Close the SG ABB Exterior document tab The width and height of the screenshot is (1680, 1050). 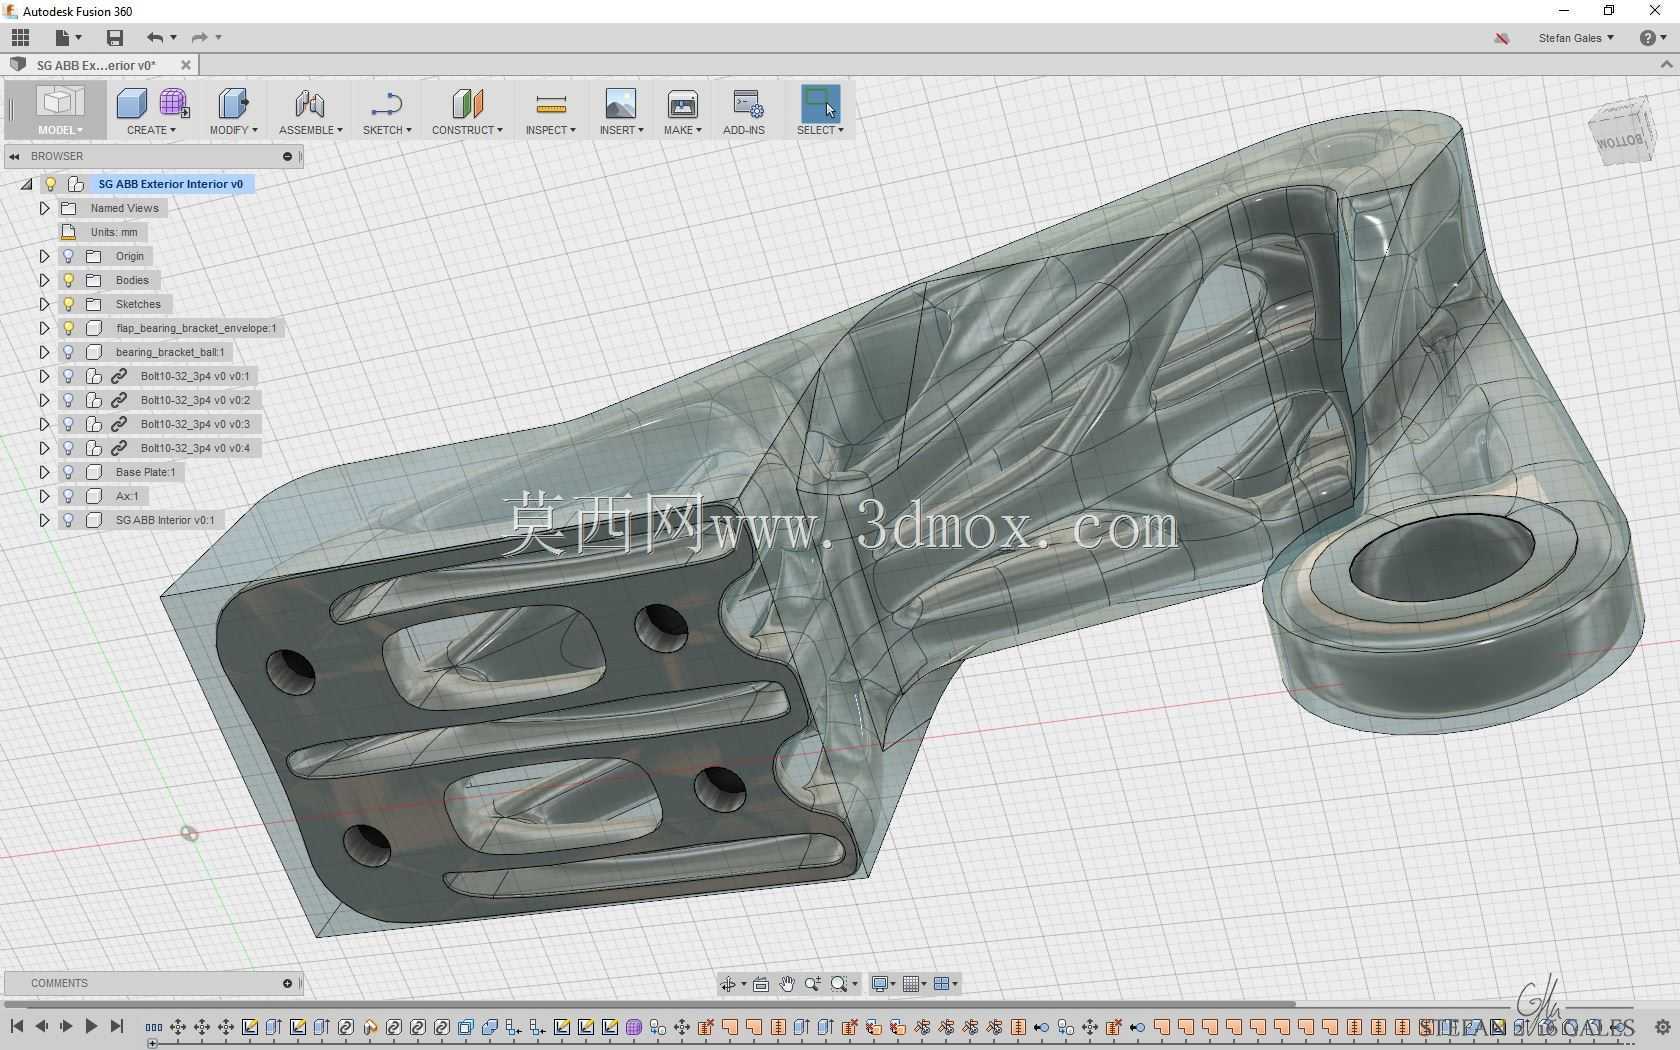click(185, 65)
